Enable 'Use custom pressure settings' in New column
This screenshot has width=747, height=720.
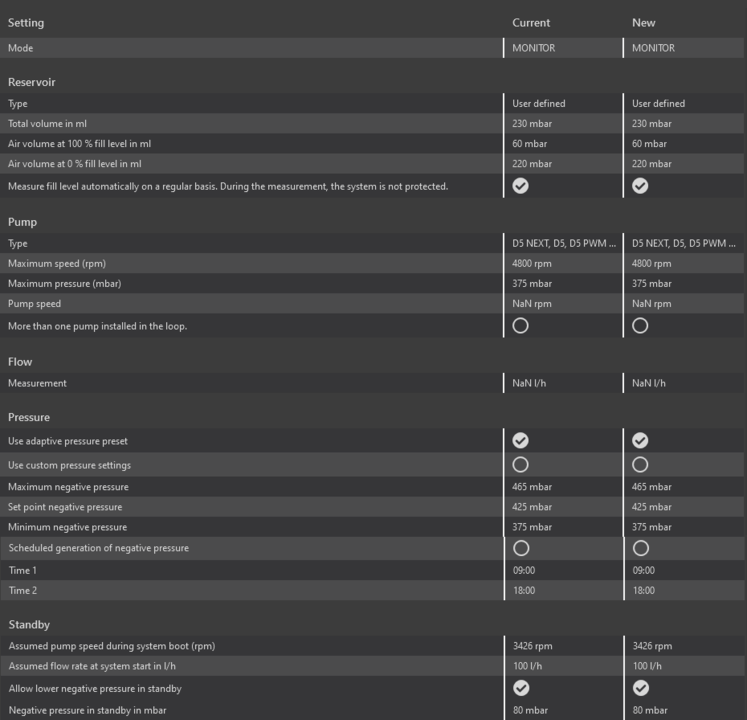tap(640, 465)
